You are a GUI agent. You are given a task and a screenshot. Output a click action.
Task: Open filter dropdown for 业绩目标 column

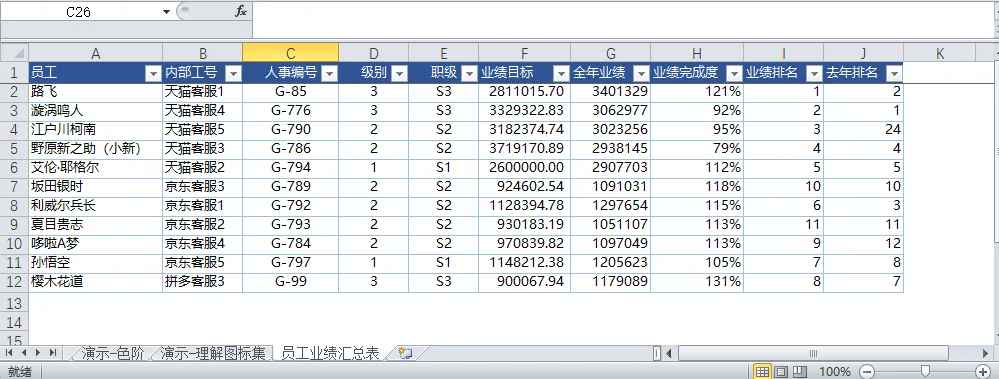(x=561, y=73)
